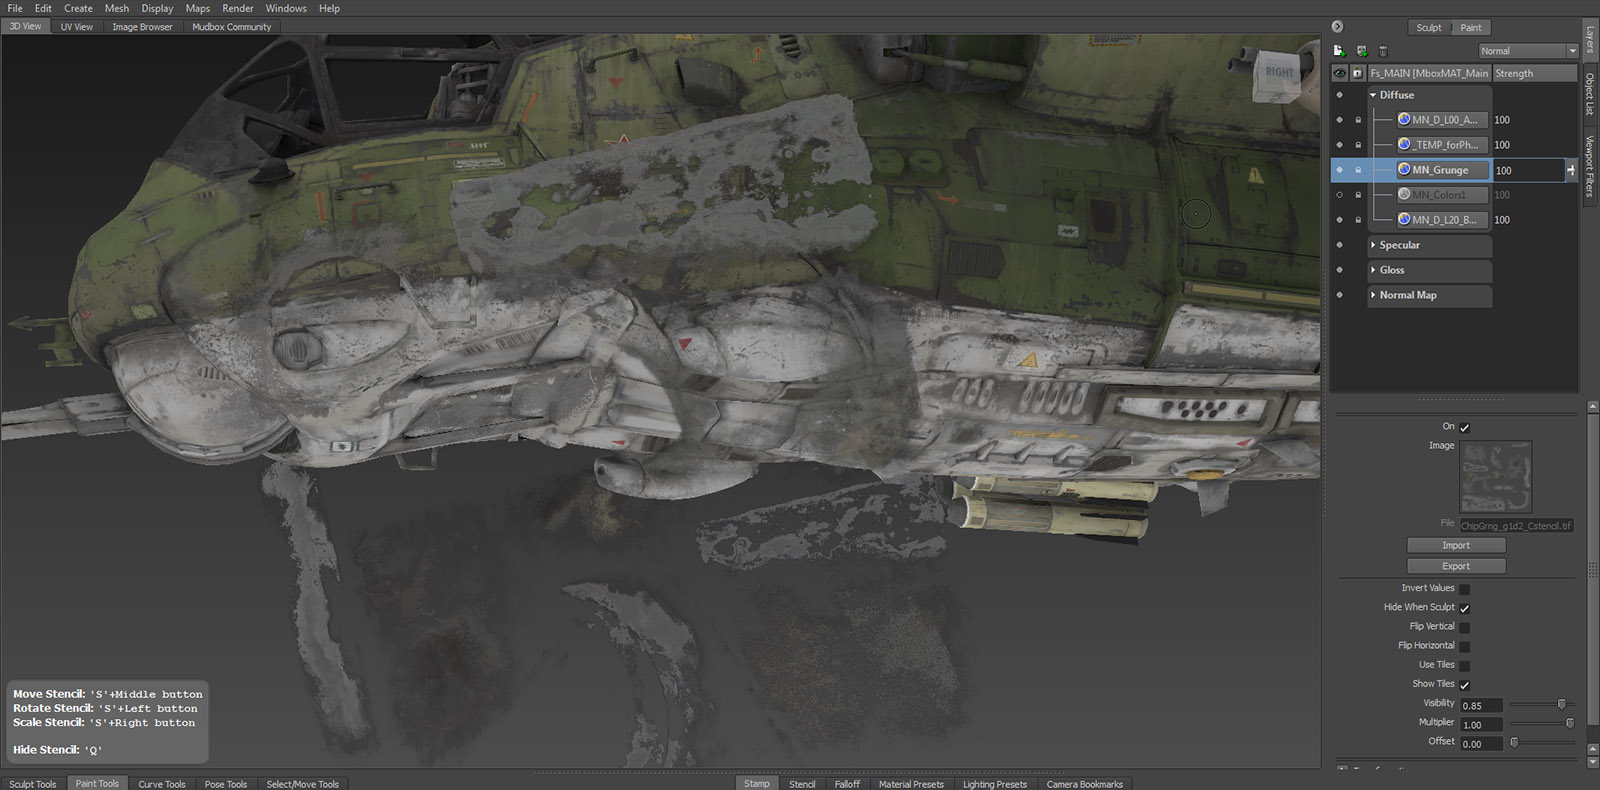Click the MN_D_L00_A layer globe icon
Image resolution: width=1600 pixels, height=790 pixels.
click(x=1404, y=119)
